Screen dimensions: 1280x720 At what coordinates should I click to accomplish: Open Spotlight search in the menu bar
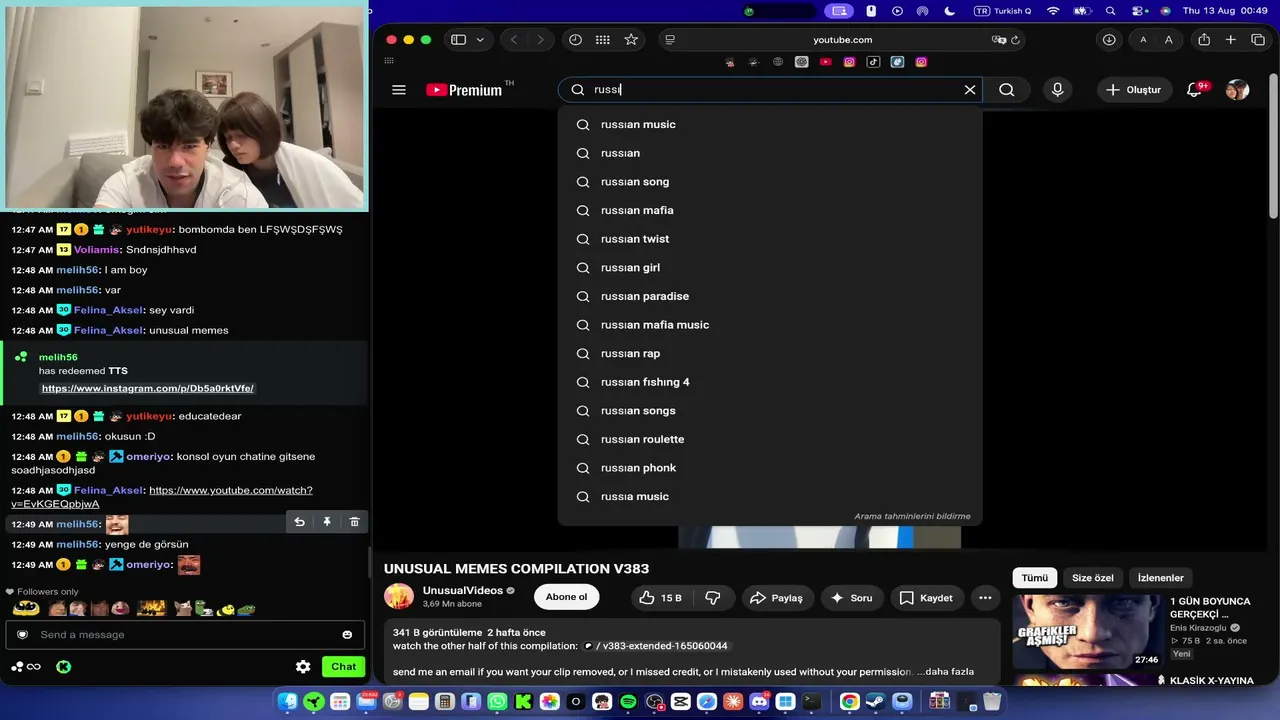pos(1111,11)
